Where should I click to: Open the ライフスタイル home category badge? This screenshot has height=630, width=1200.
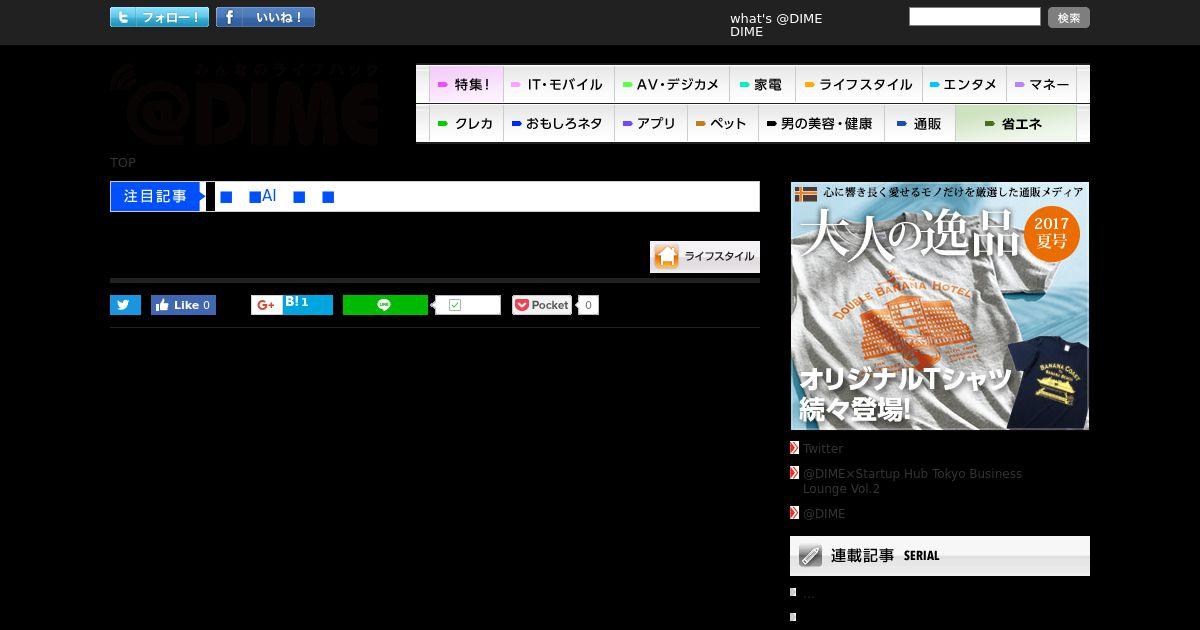(705, 257)
